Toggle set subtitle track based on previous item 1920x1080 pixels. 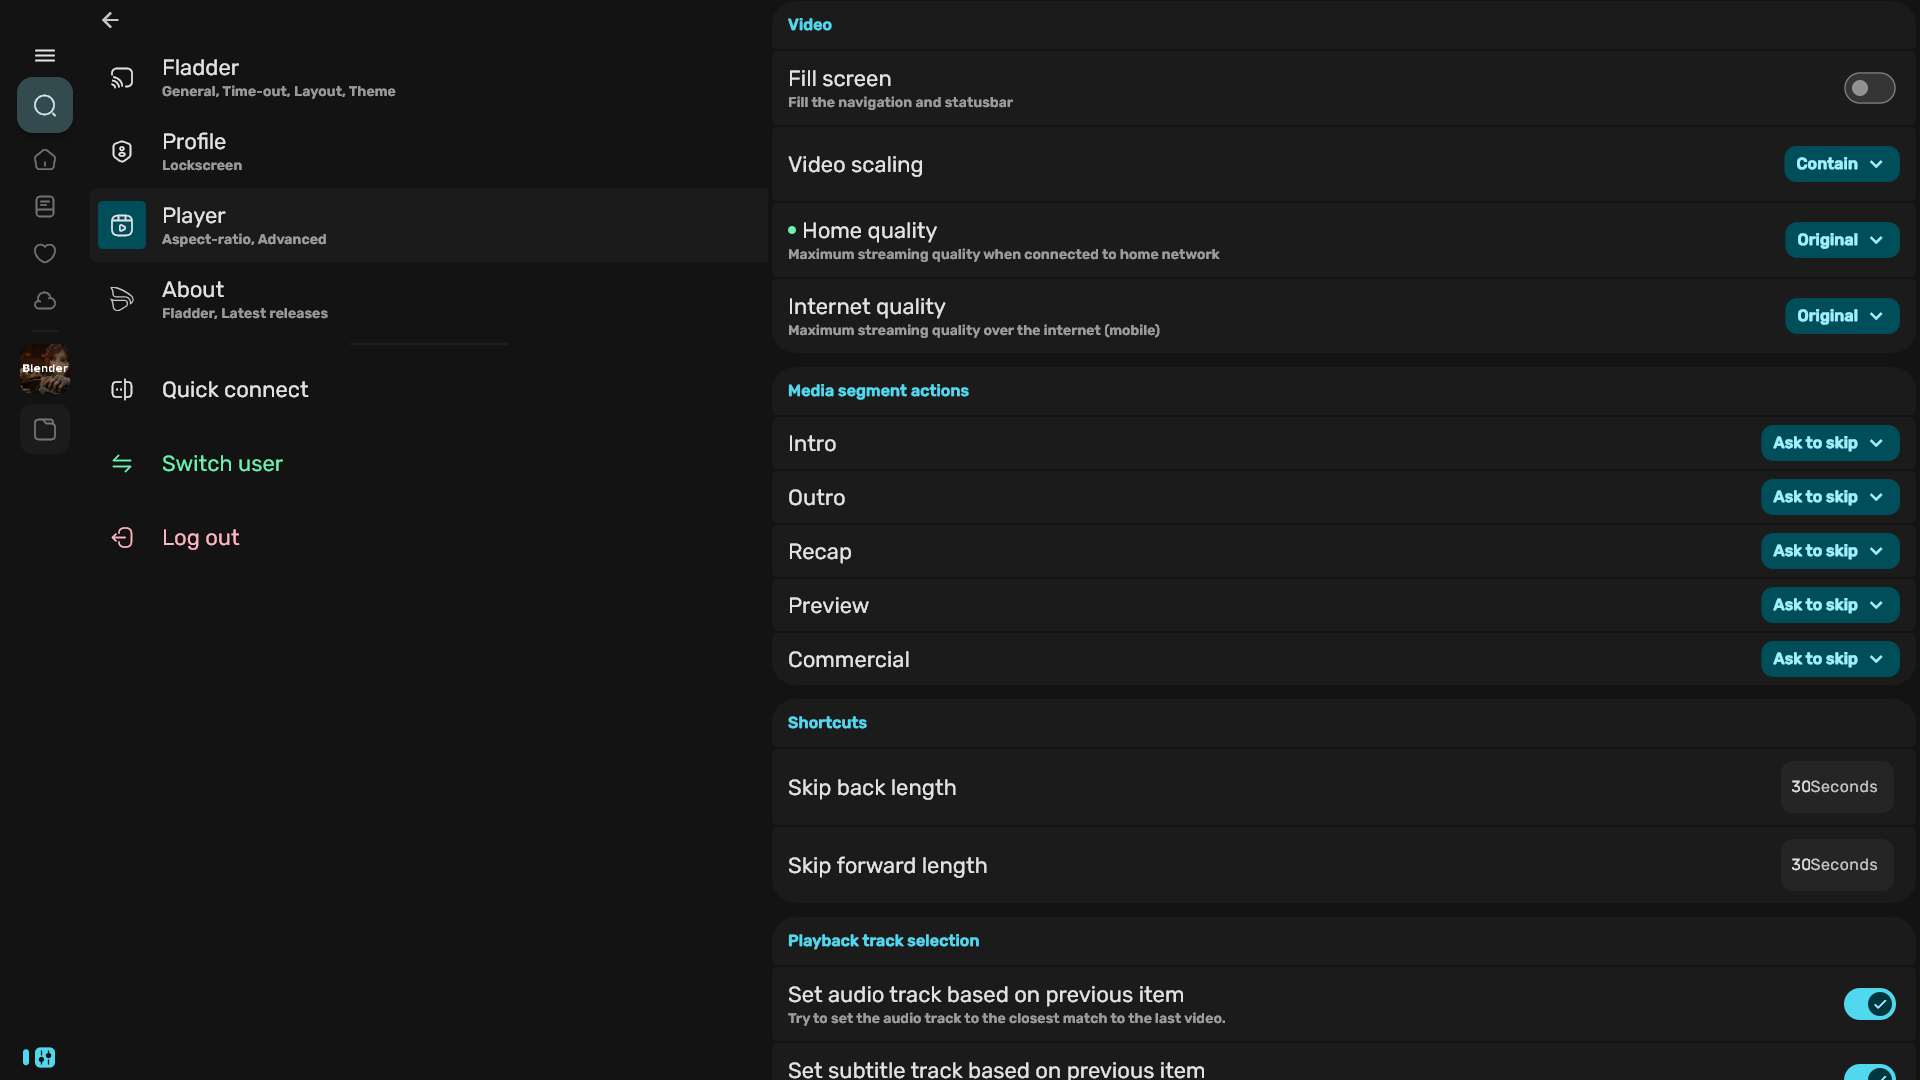tap(1868, 1072)
